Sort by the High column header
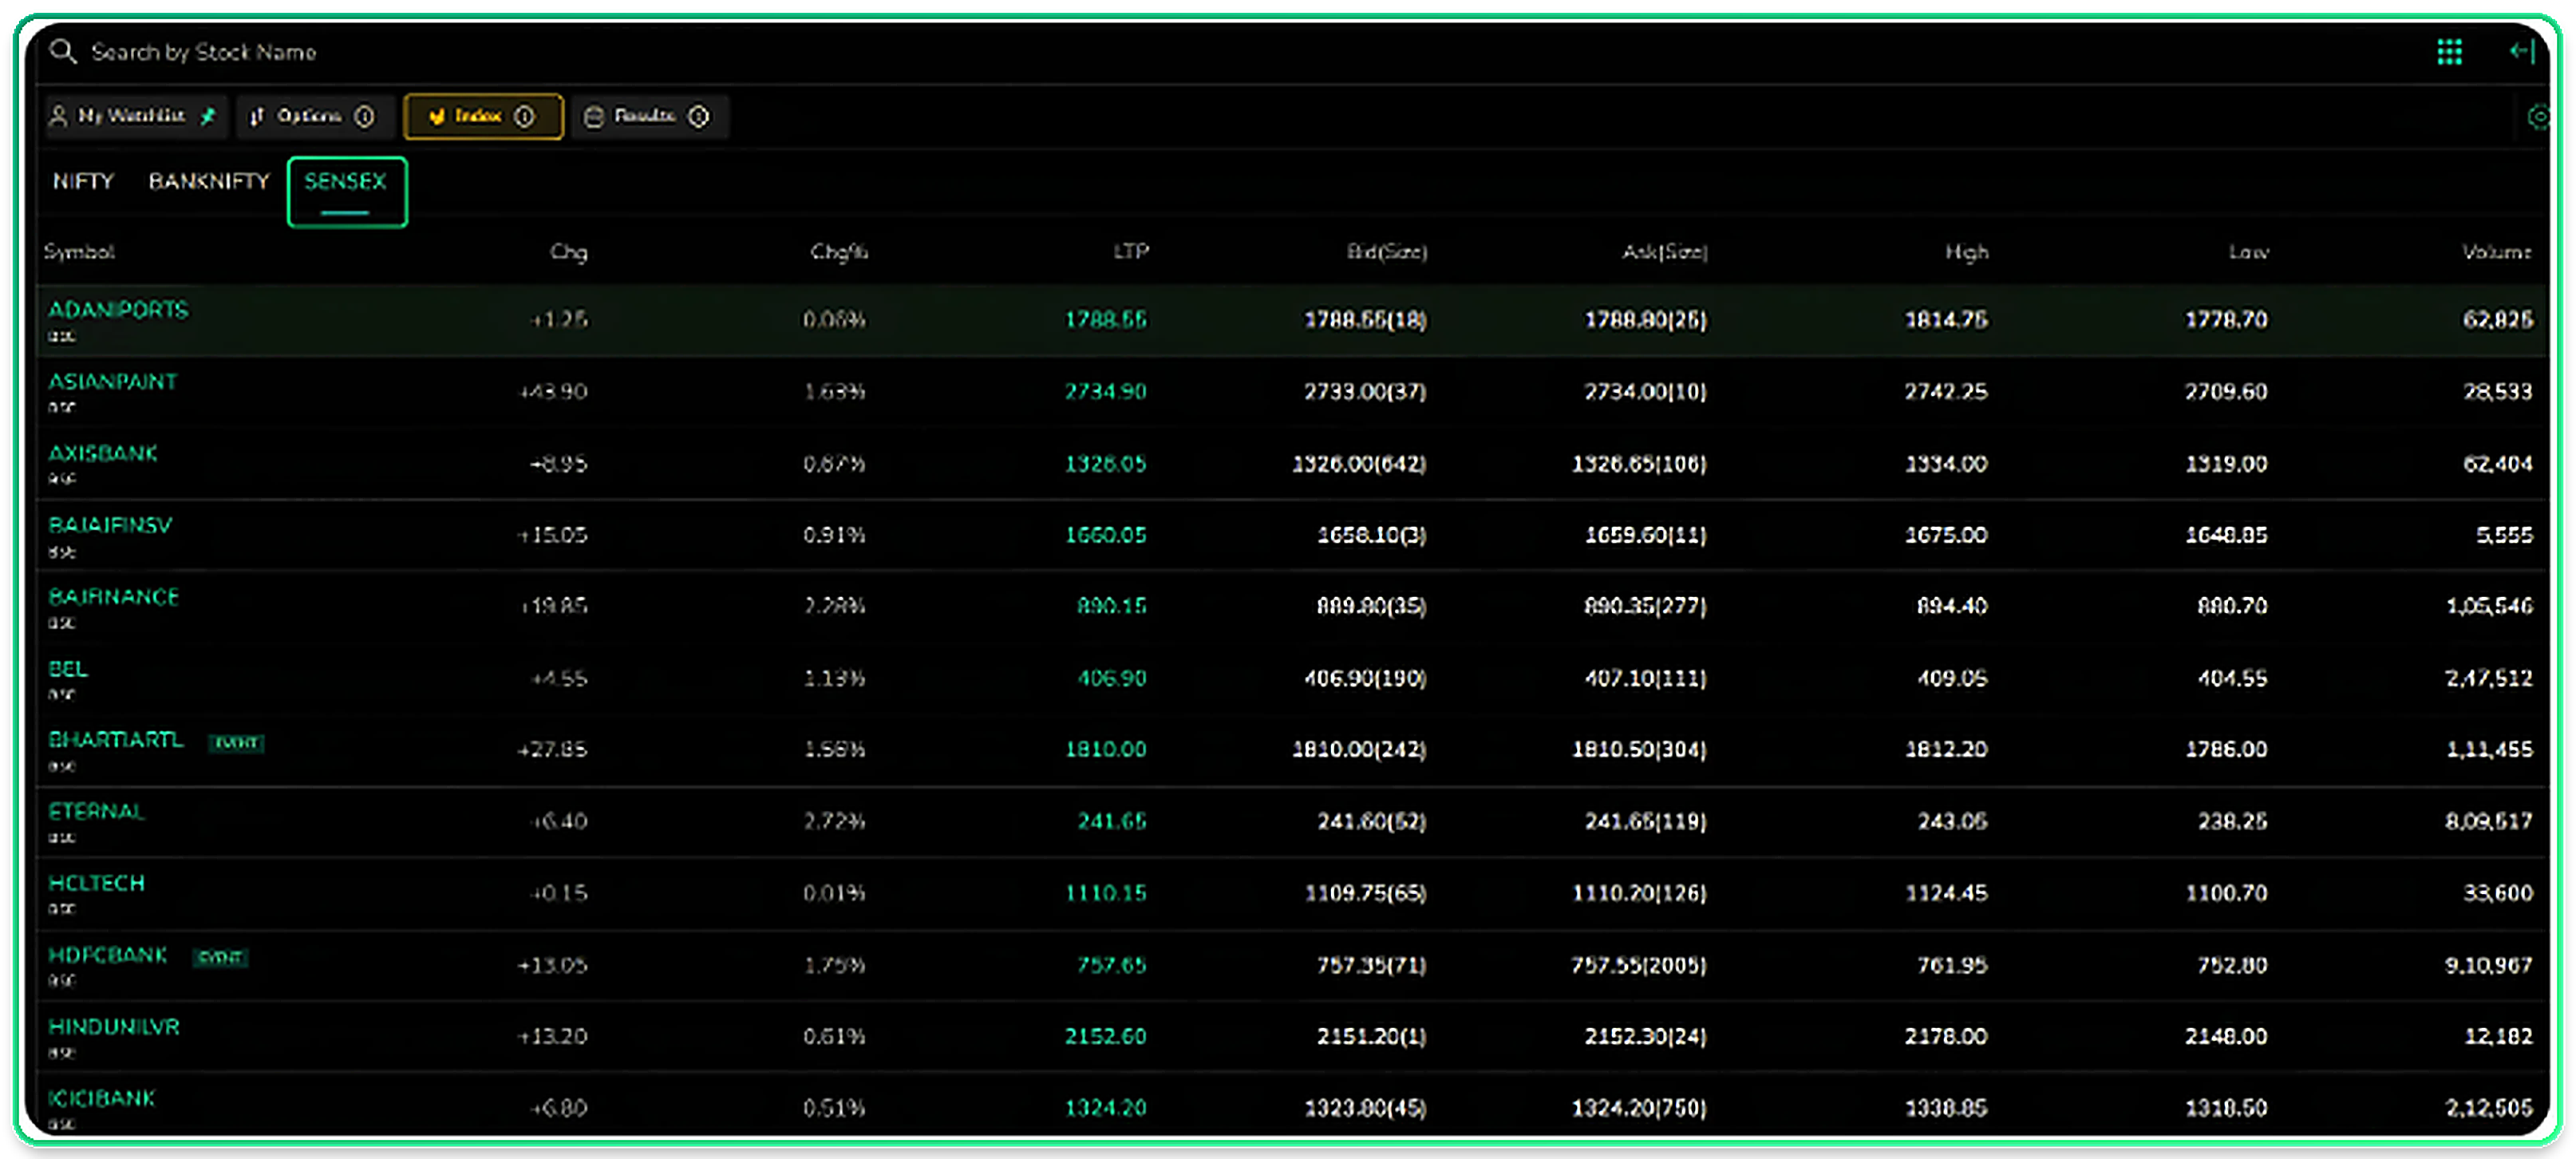Image resolution: width=2576 pixels, height=1159 pixels. click(1966, 252)
